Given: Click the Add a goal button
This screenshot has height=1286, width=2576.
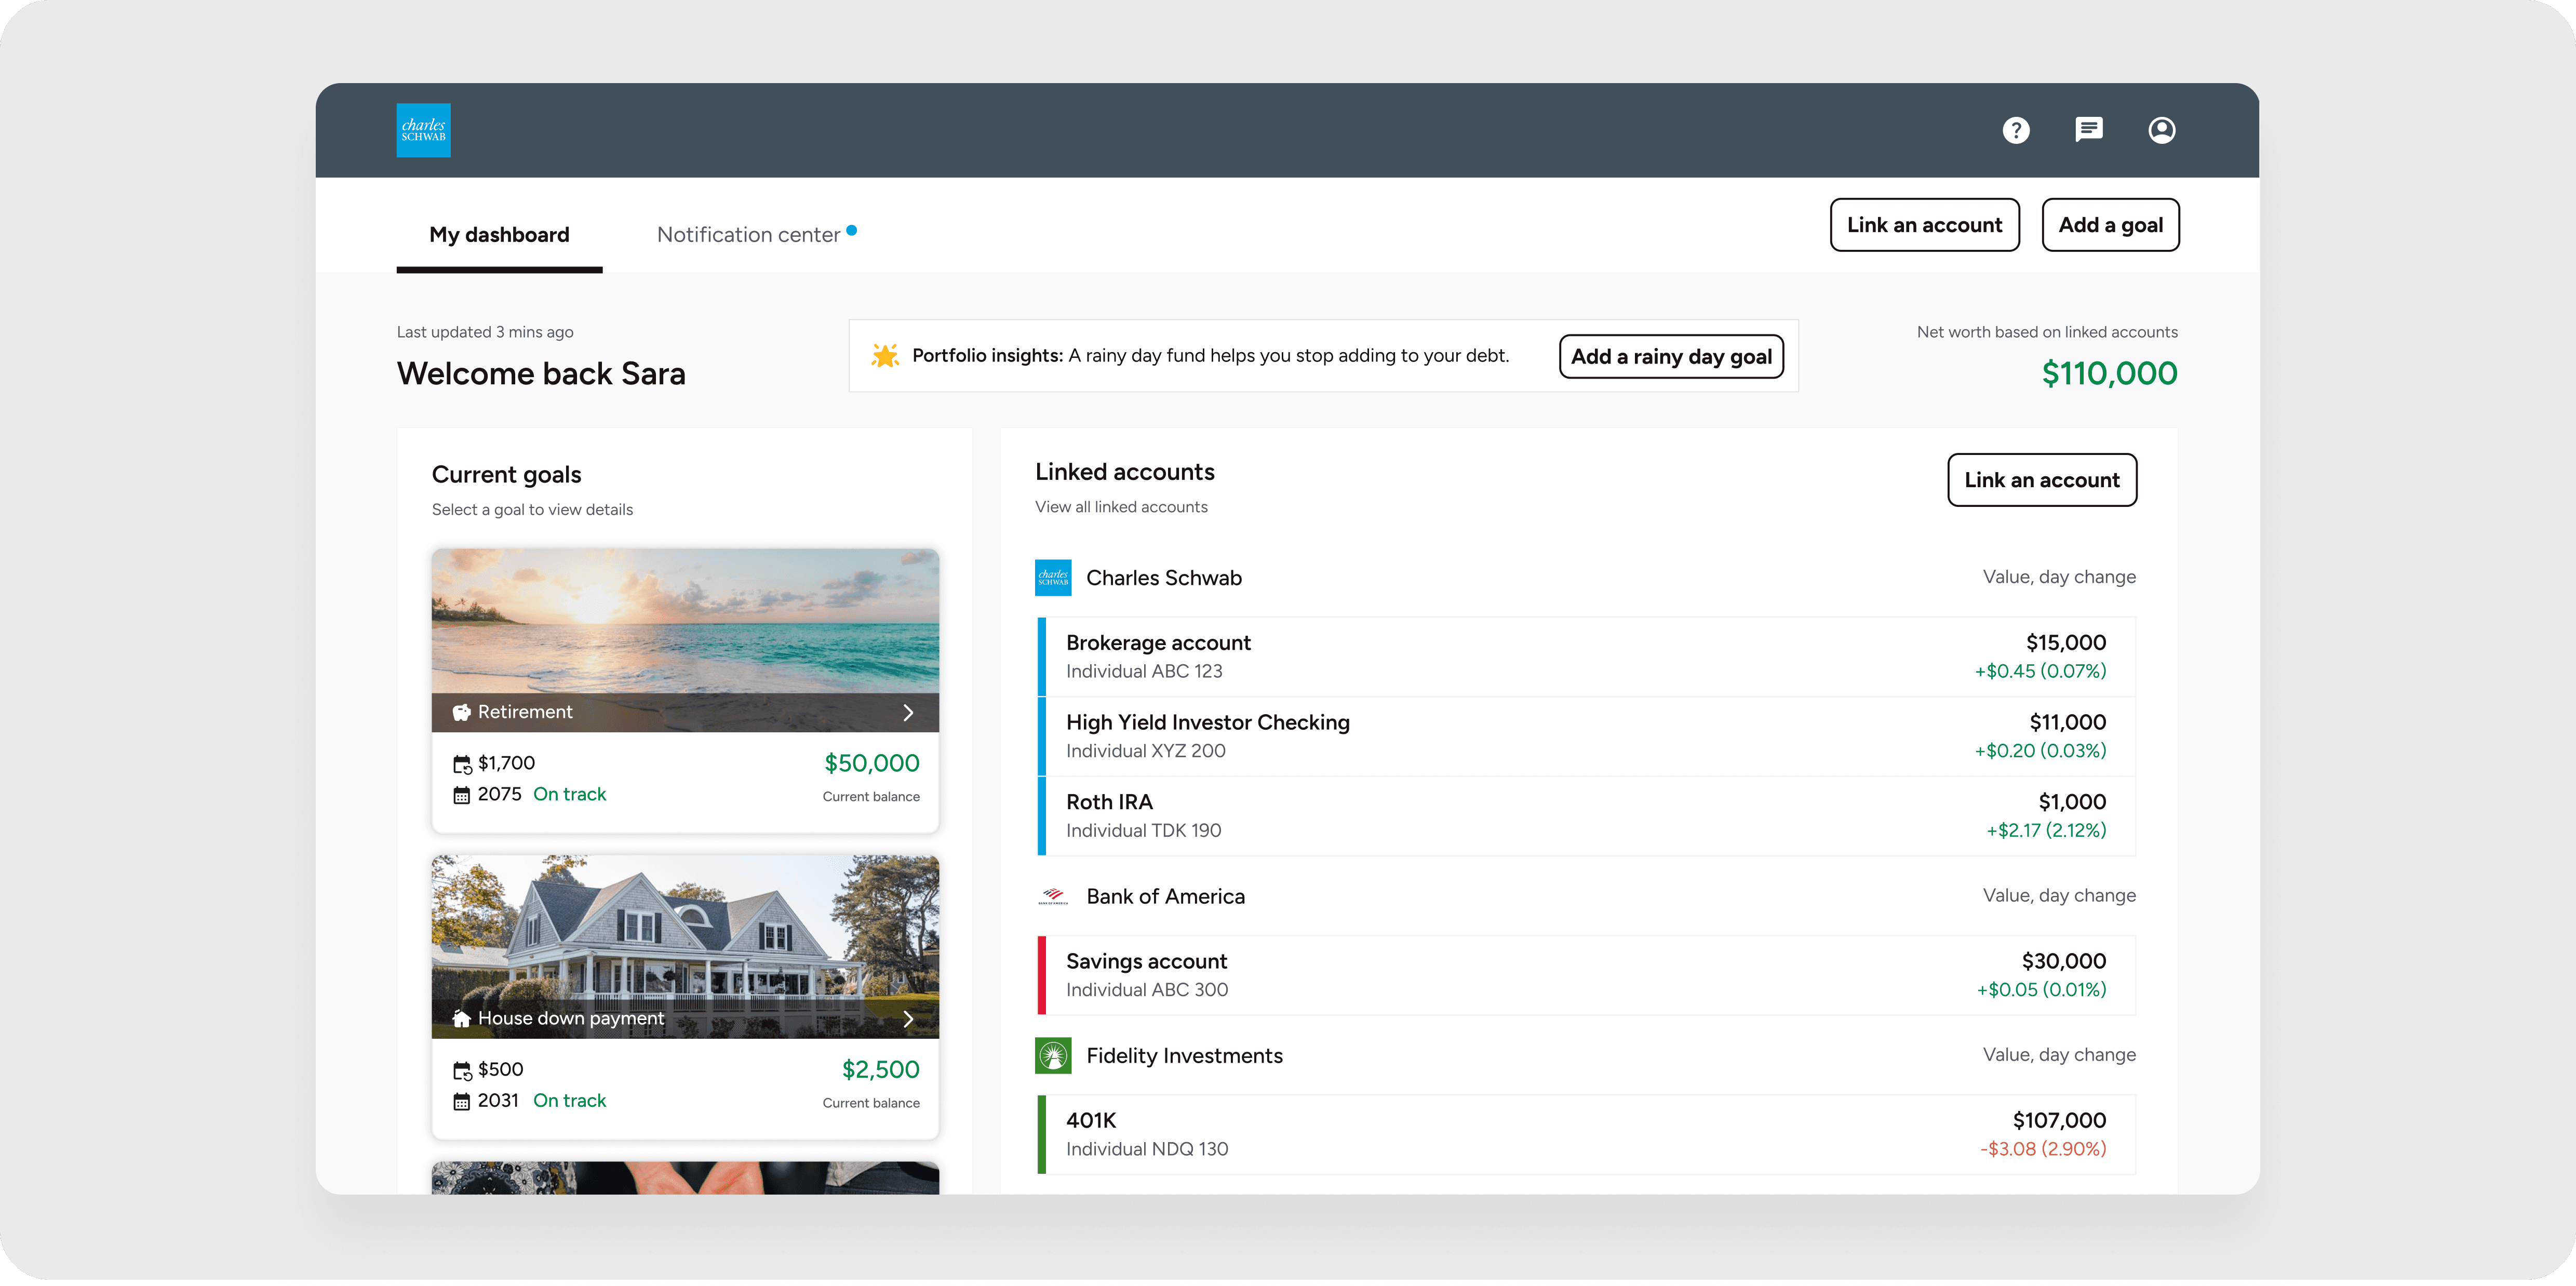Looking at the screenshot, I should (2110, 225).
